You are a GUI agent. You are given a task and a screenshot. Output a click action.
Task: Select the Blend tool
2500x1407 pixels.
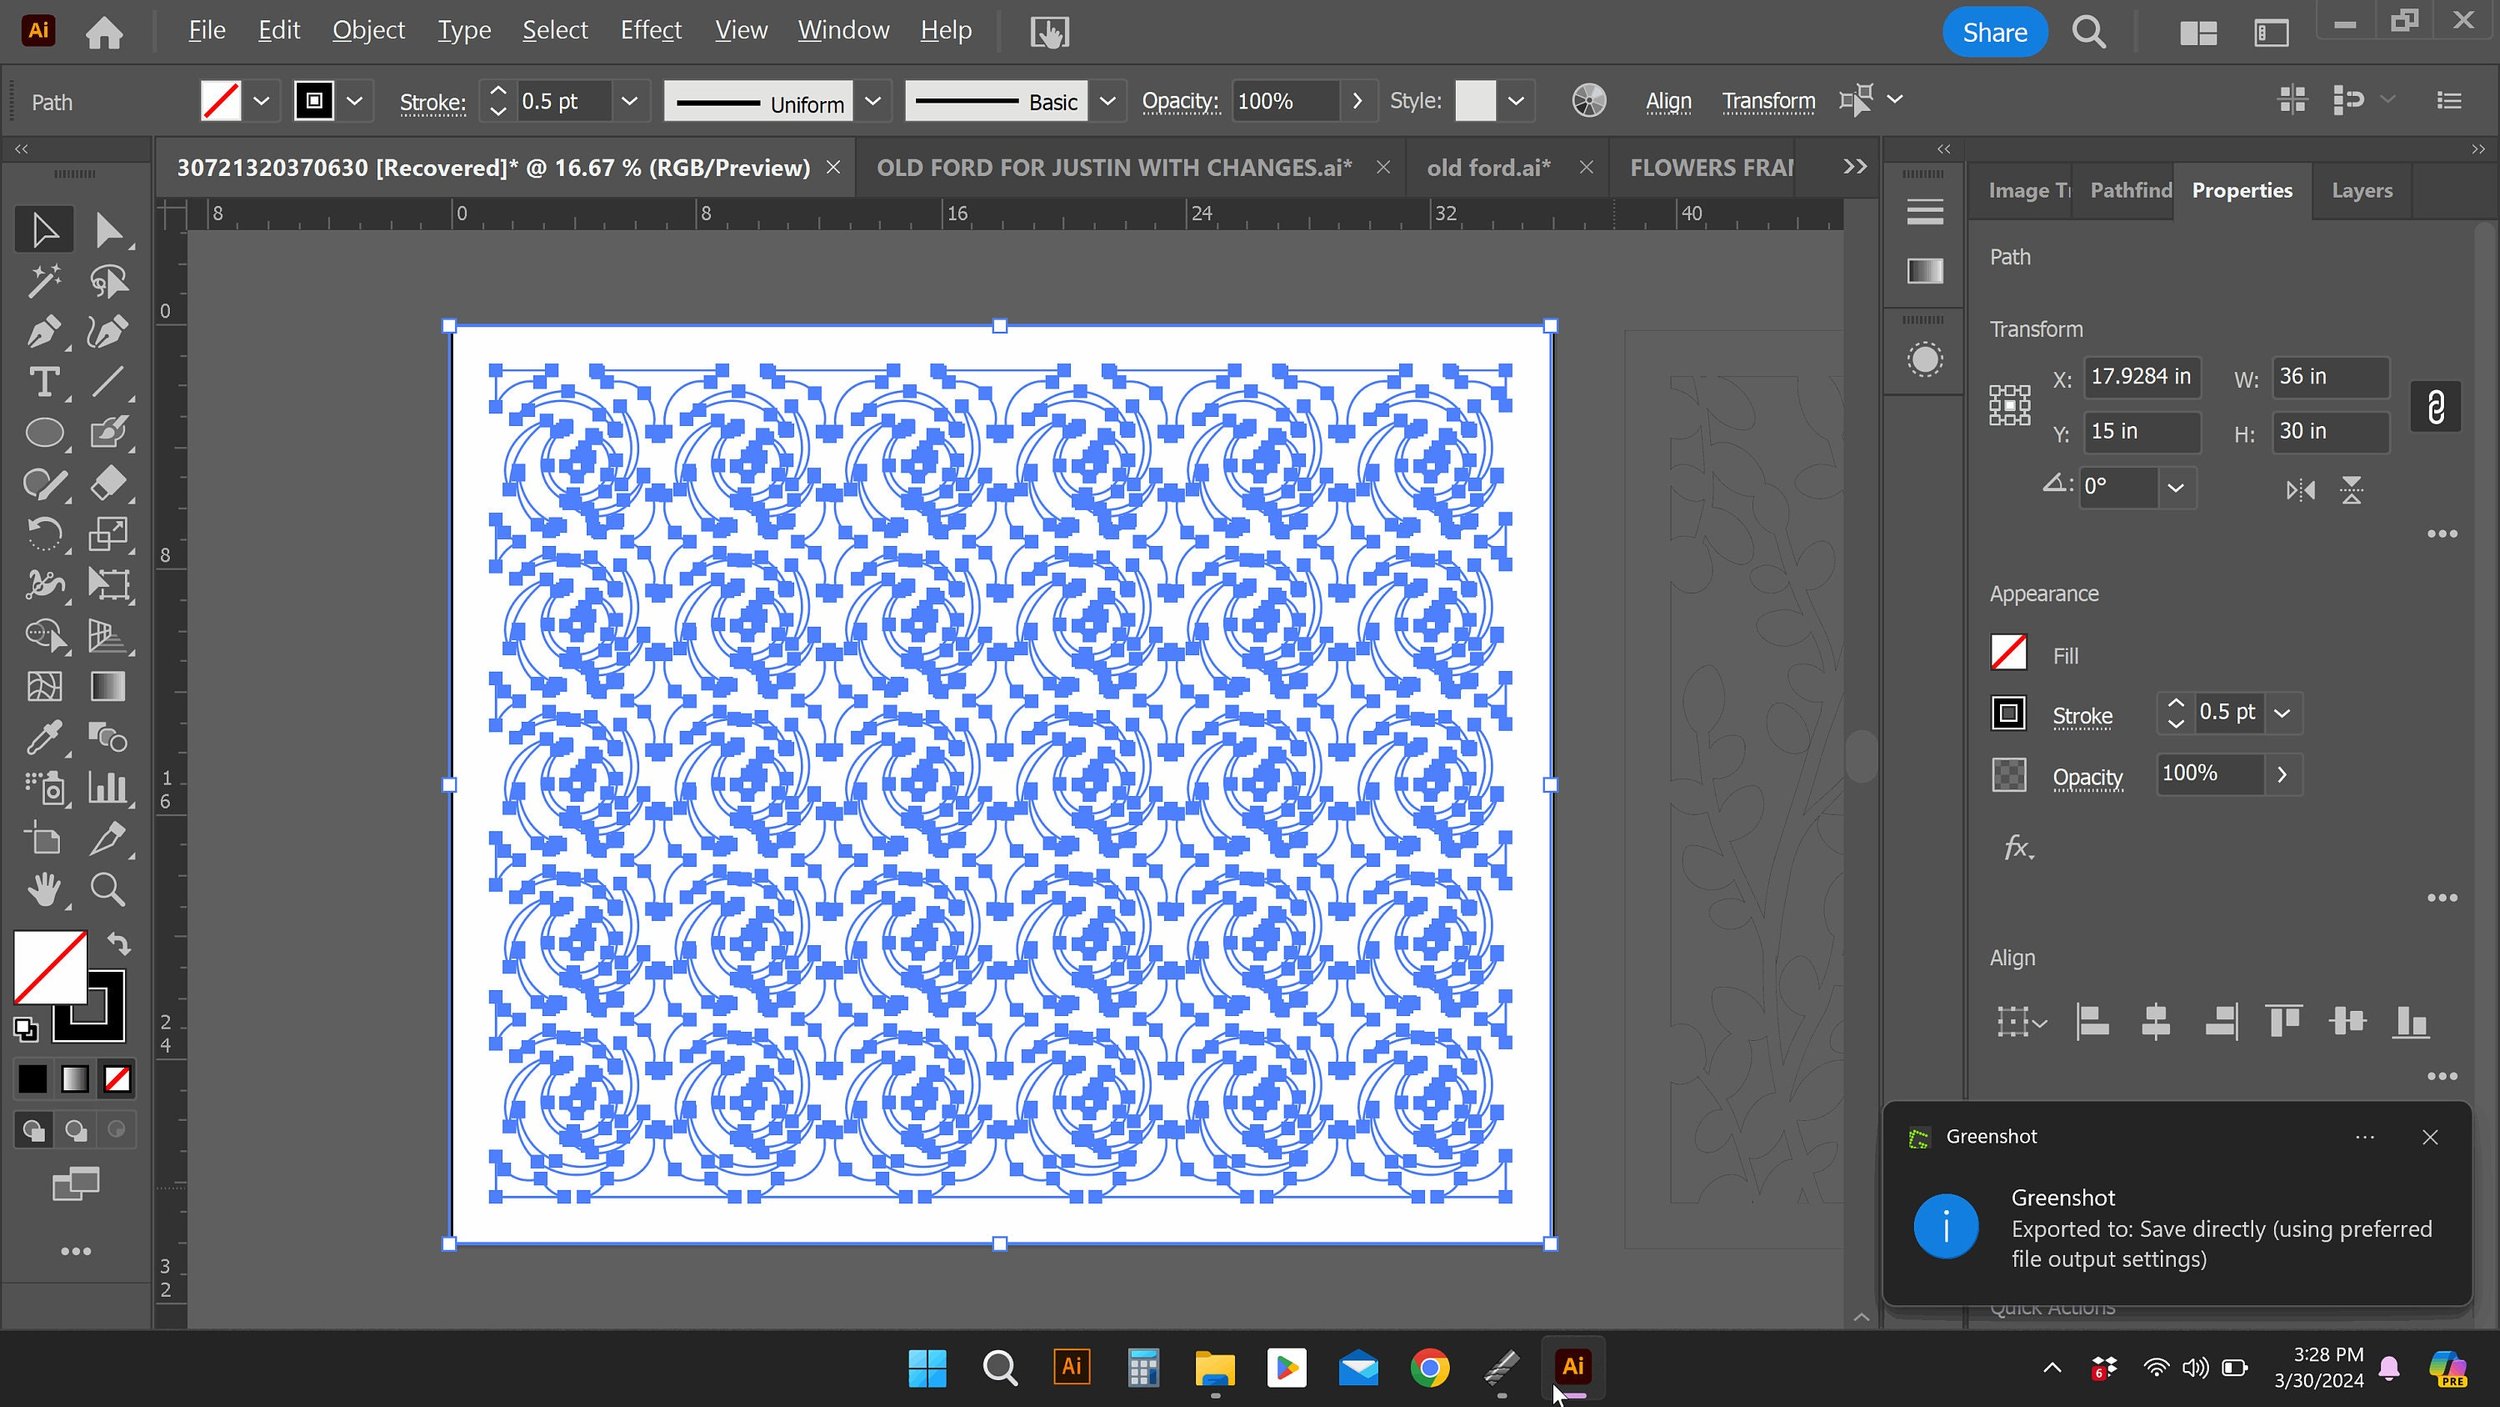[x=107, y=738]
